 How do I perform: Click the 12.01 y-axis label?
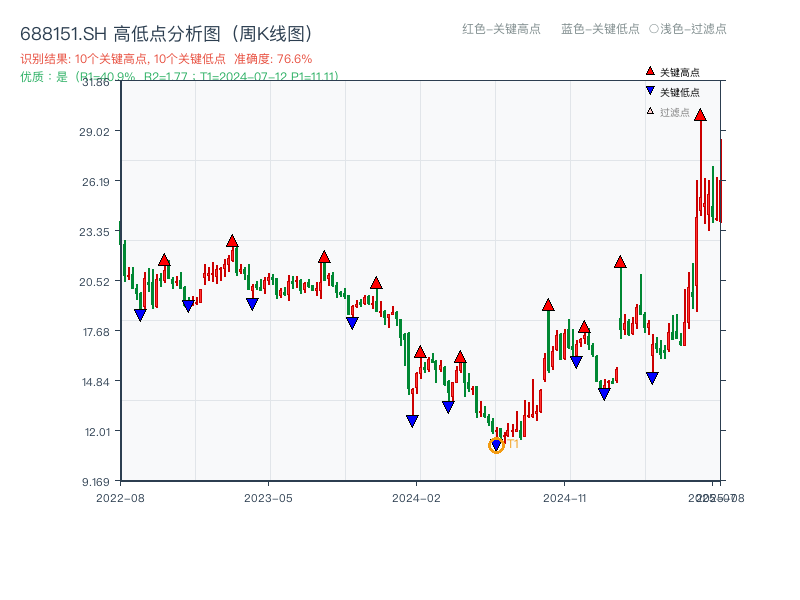click(97, 432)
